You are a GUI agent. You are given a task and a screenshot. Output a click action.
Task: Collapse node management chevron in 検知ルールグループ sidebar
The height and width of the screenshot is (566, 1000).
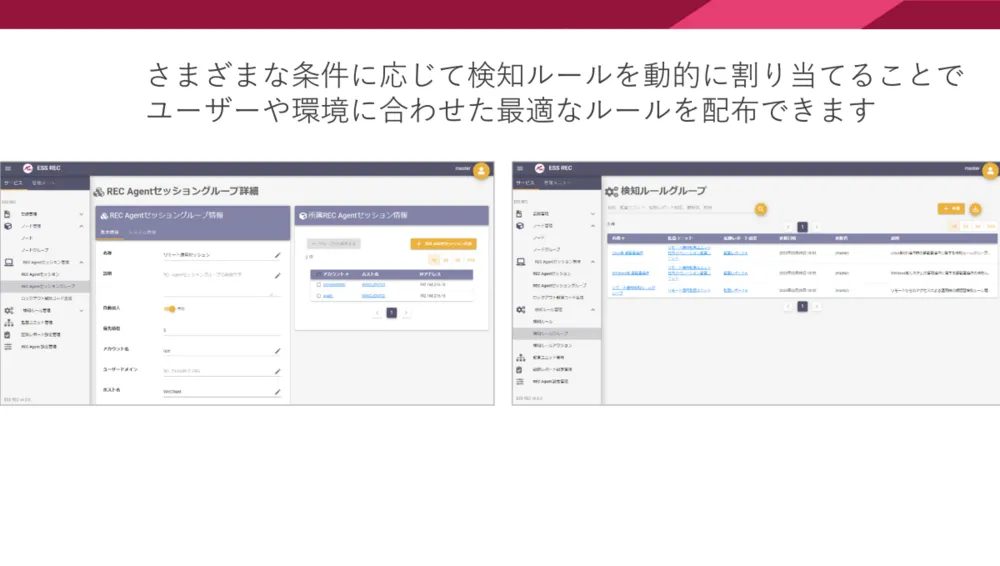[x=592, y=226]
